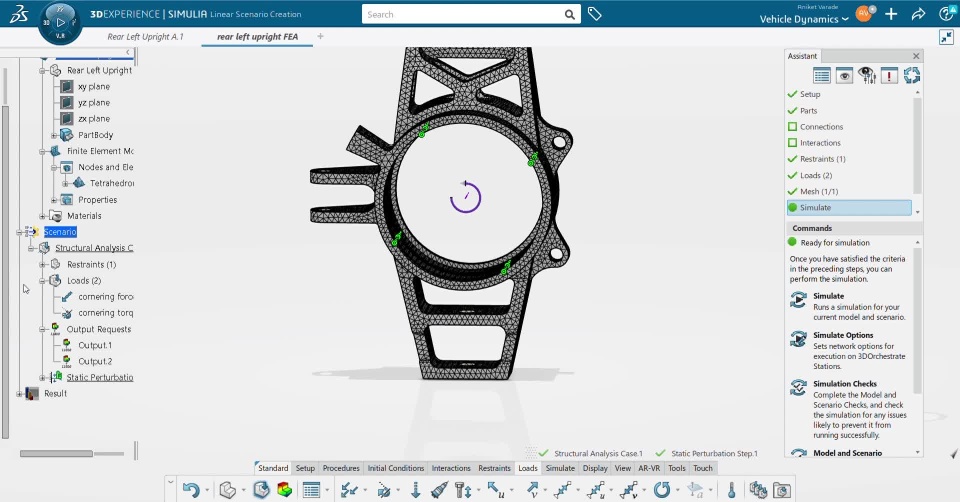960x502 pixels.
Task: Switch to the Restraints toolbar tab
Action: pos(494,468)
